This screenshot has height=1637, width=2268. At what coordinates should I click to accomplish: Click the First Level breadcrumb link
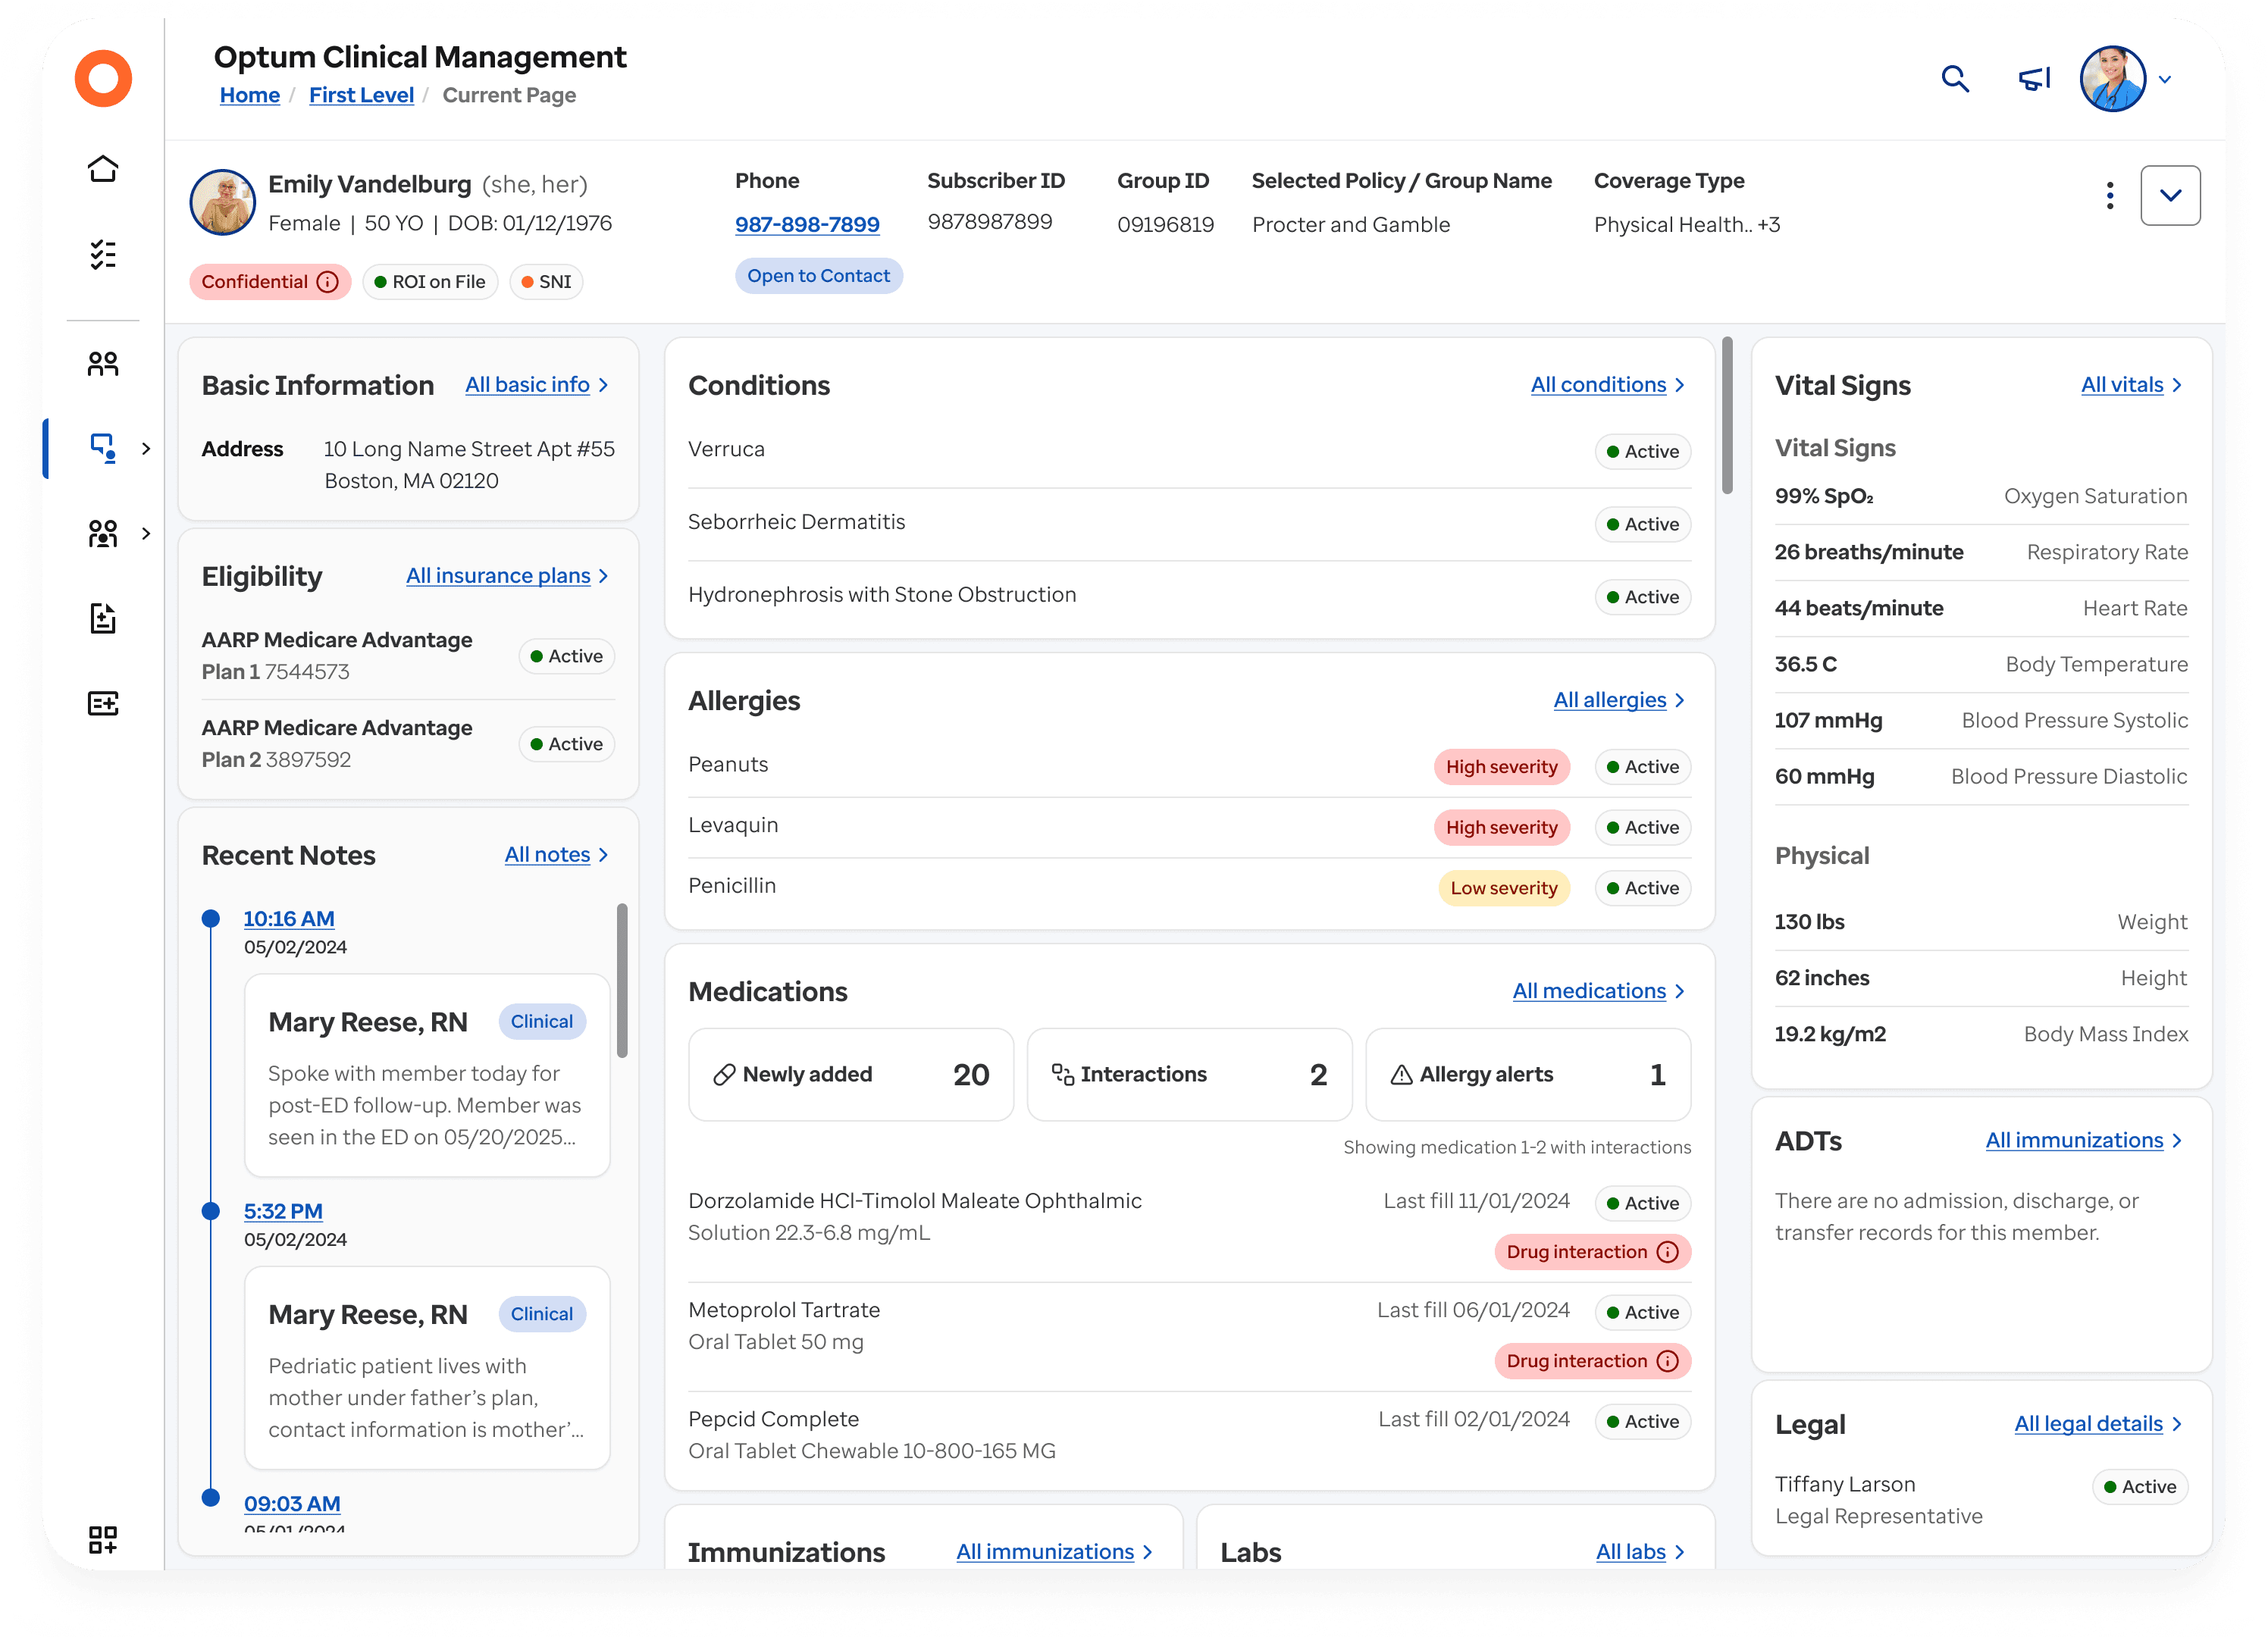[x=361, y=95]
